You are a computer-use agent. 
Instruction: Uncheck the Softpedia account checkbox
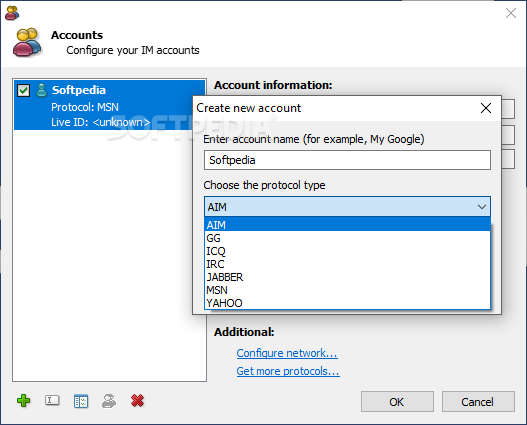click(24, 90)
